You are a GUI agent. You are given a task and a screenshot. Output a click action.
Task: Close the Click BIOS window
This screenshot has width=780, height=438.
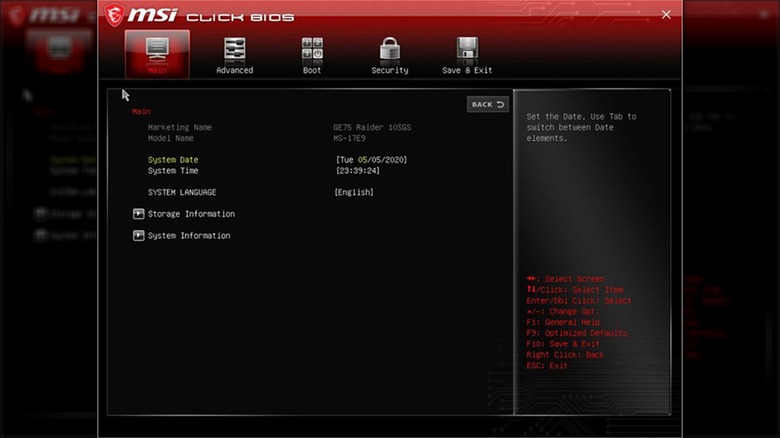[666, 15]
